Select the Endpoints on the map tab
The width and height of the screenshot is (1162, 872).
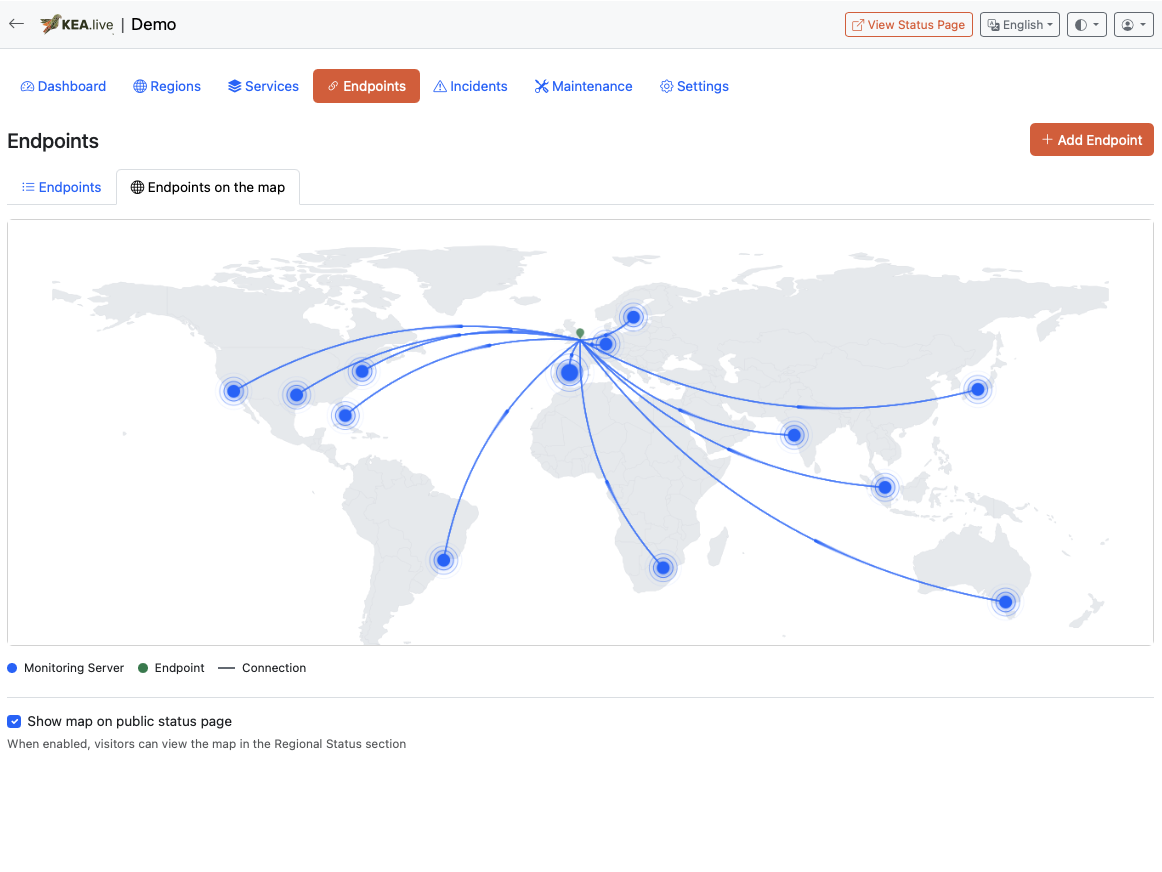(x=207, y=187)
